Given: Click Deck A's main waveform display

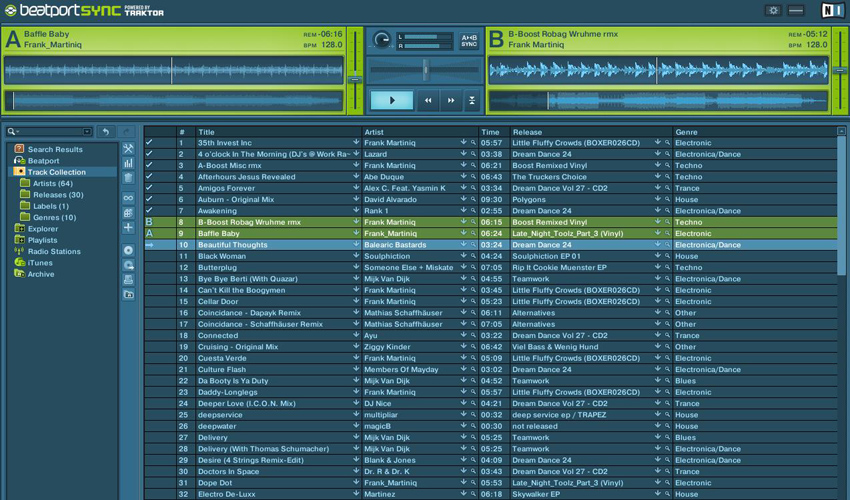Looking at the screenshot, I should [x=173, y=70].
